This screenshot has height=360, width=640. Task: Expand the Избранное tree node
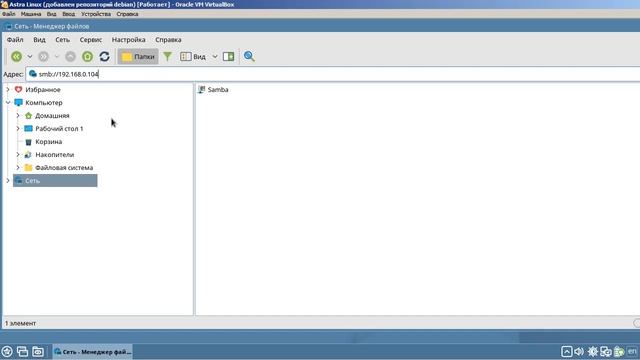pos(8,89)
